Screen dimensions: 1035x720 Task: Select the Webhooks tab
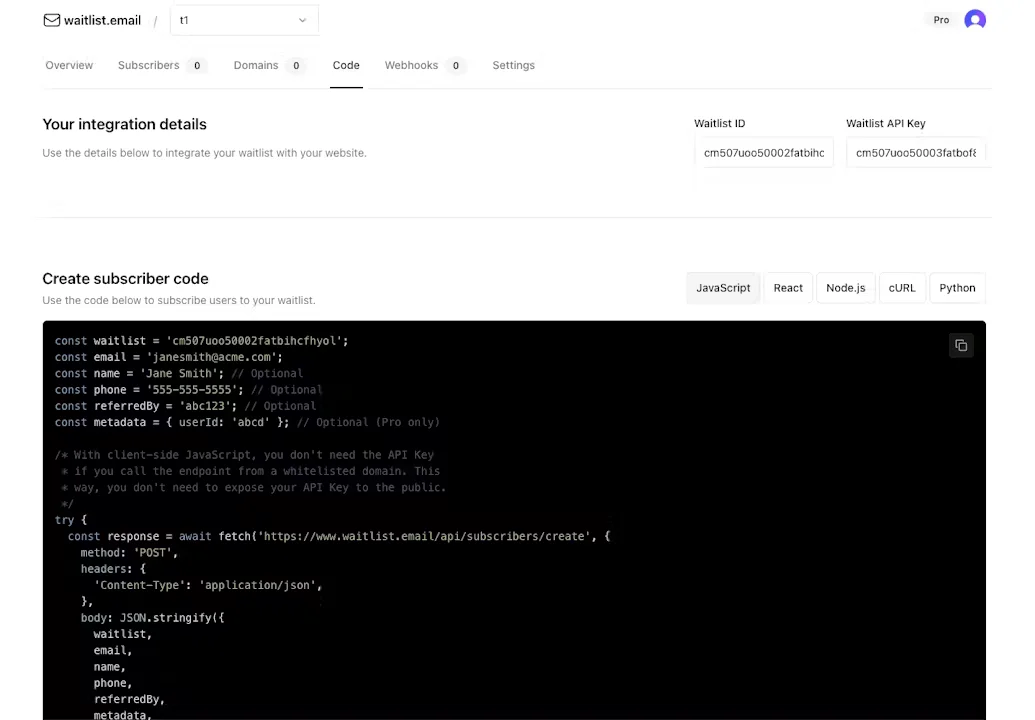411,65
